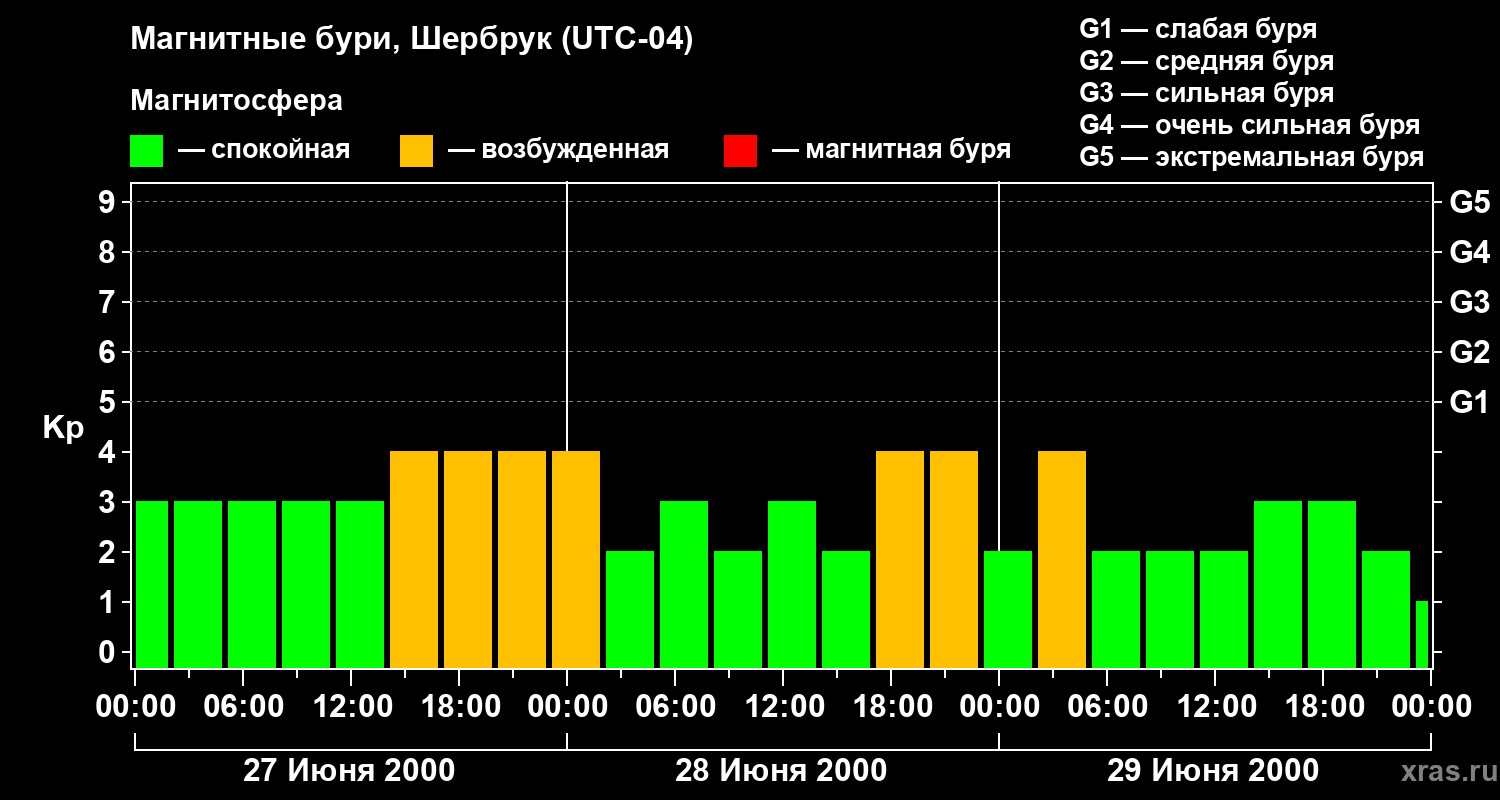Click the '06:00' time label under 29 June
This screenshot has height=800, width=1500.
pyautogui.click(x=1107, y=707)
